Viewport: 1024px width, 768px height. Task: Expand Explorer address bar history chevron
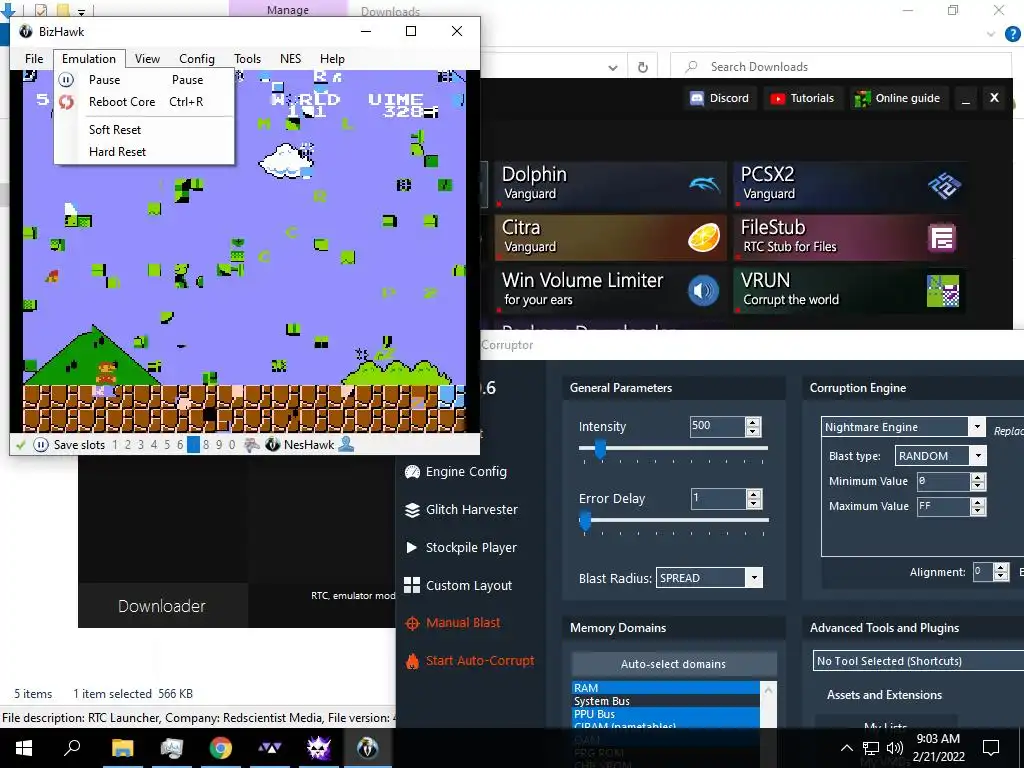pos(613,67)
